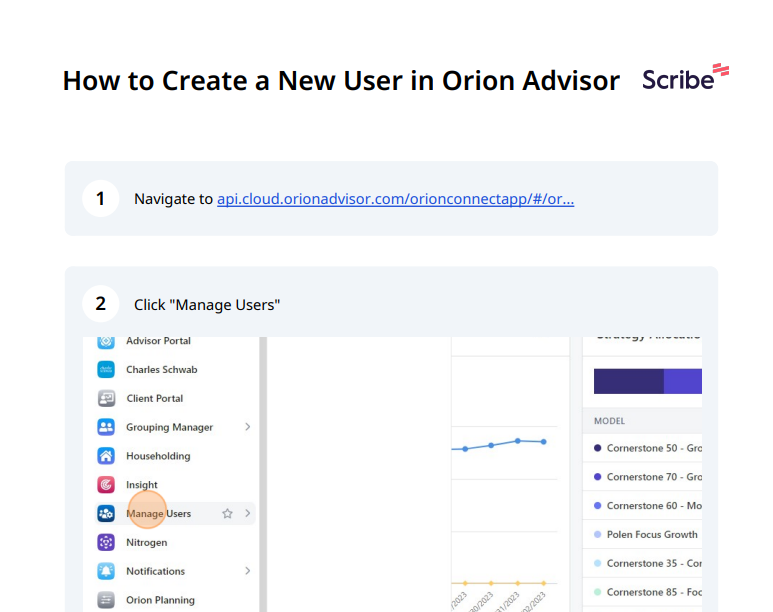Click the Cornerstone 85 color dot
The image size is (773, 612).
pos(597,592)
